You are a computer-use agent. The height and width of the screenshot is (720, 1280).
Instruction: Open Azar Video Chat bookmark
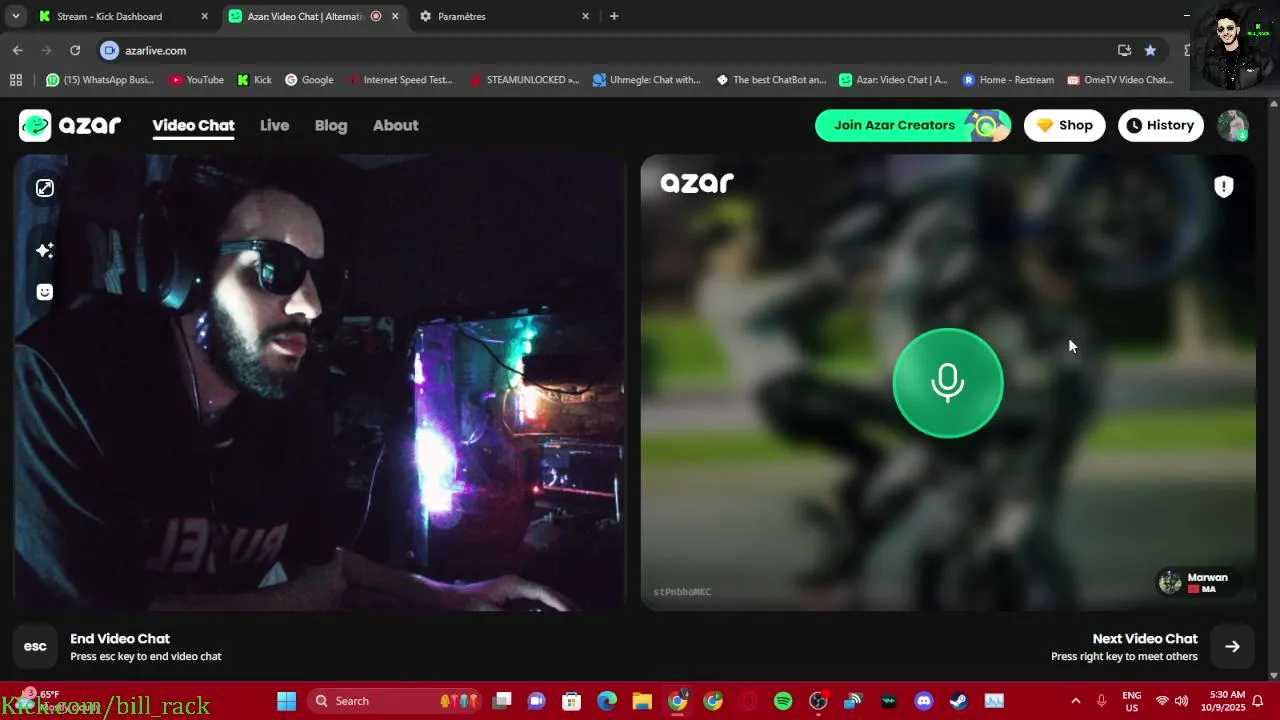coord(893,80)
